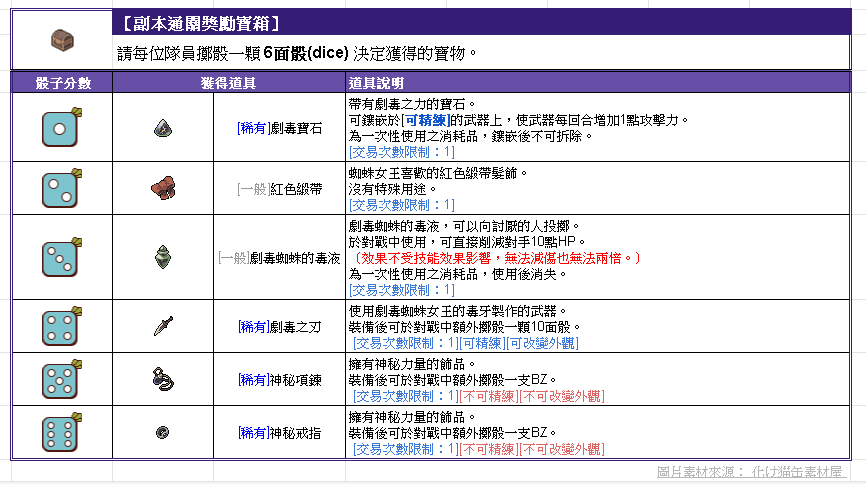Click the green venom bottle icon

tap(163, 257)
